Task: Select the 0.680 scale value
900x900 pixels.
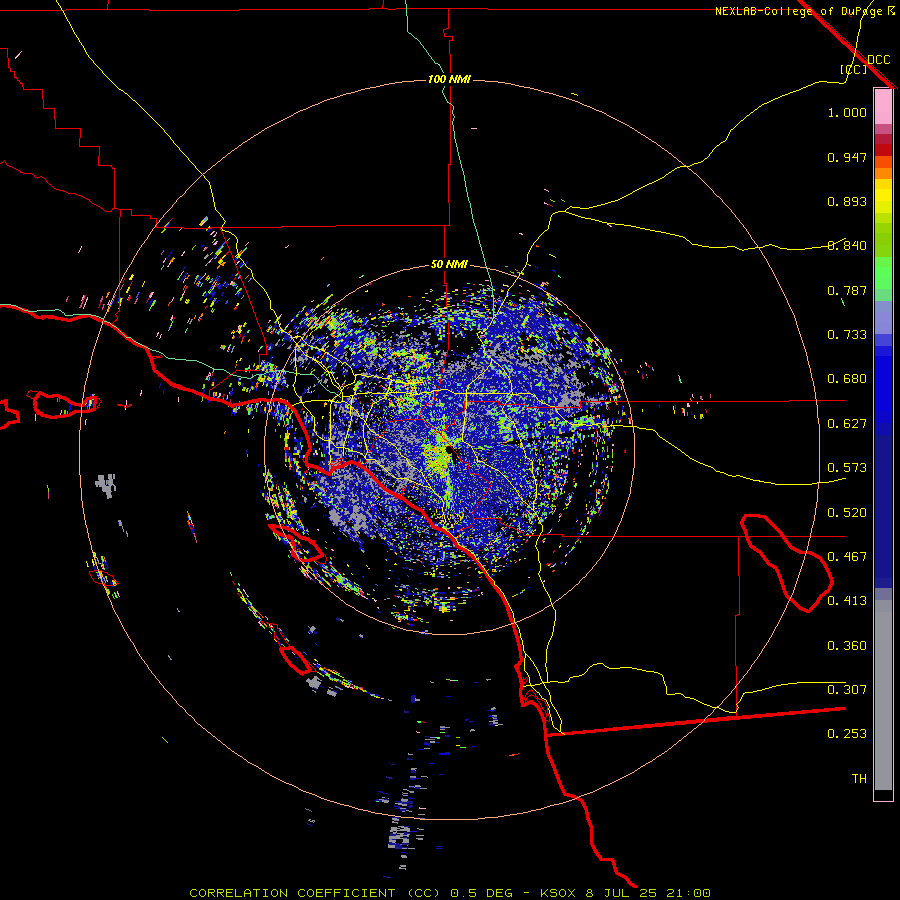Action: tap(847, 379)
